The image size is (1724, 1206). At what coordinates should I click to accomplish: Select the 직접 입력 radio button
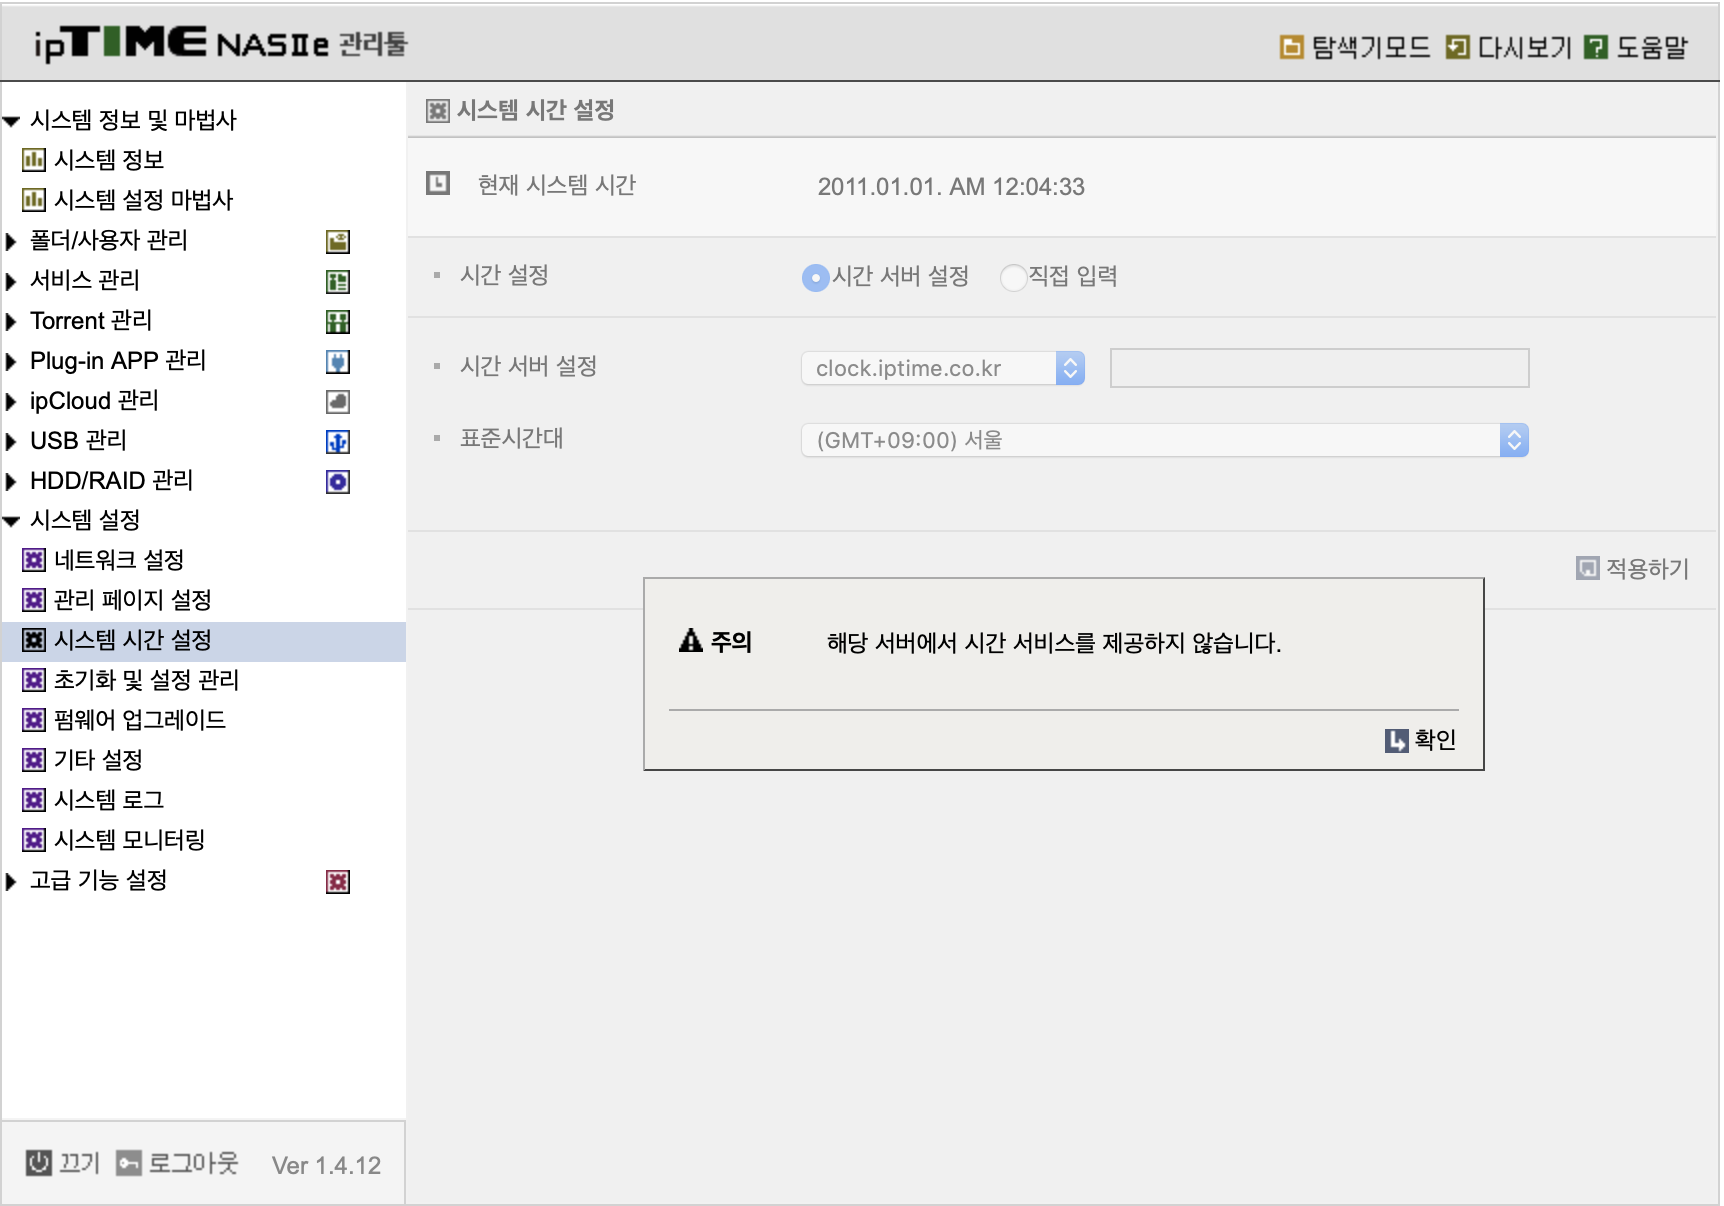1013,277
